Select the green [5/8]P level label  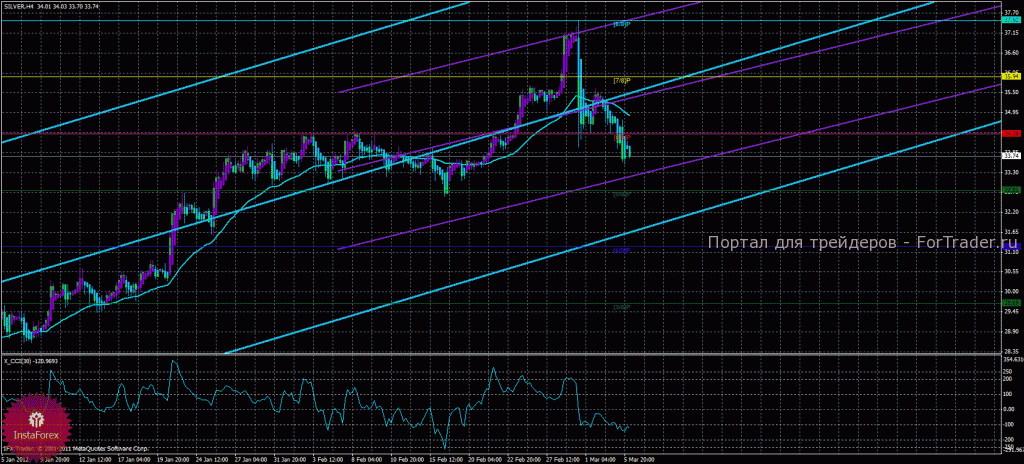point(621,194)
